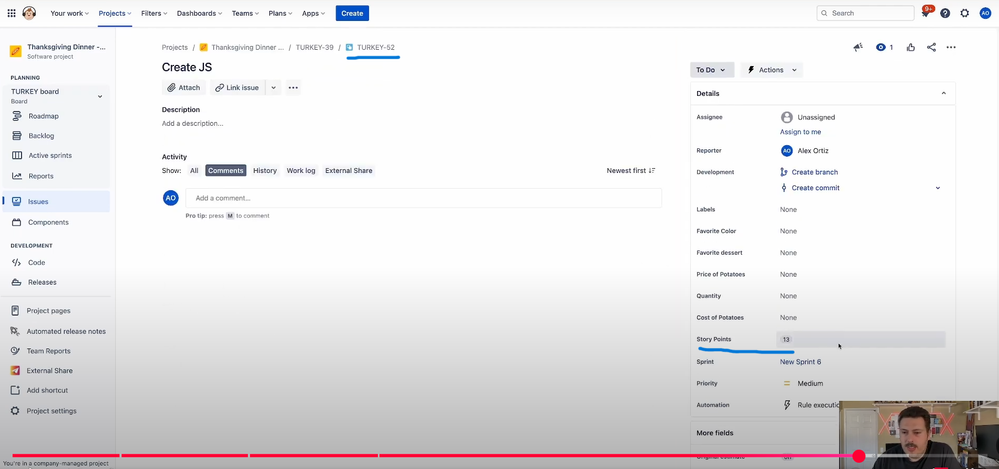The height and width of the screenshot is (469, 999).
Task: Open the Apps dropdown menu
Action: coord(313,13)
